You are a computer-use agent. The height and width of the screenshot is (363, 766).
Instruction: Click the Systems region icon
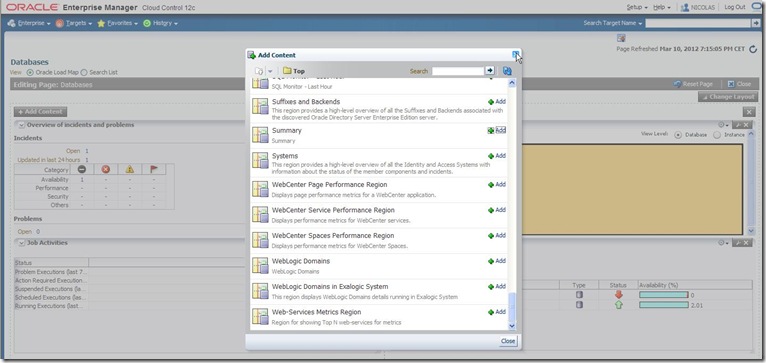260,161
